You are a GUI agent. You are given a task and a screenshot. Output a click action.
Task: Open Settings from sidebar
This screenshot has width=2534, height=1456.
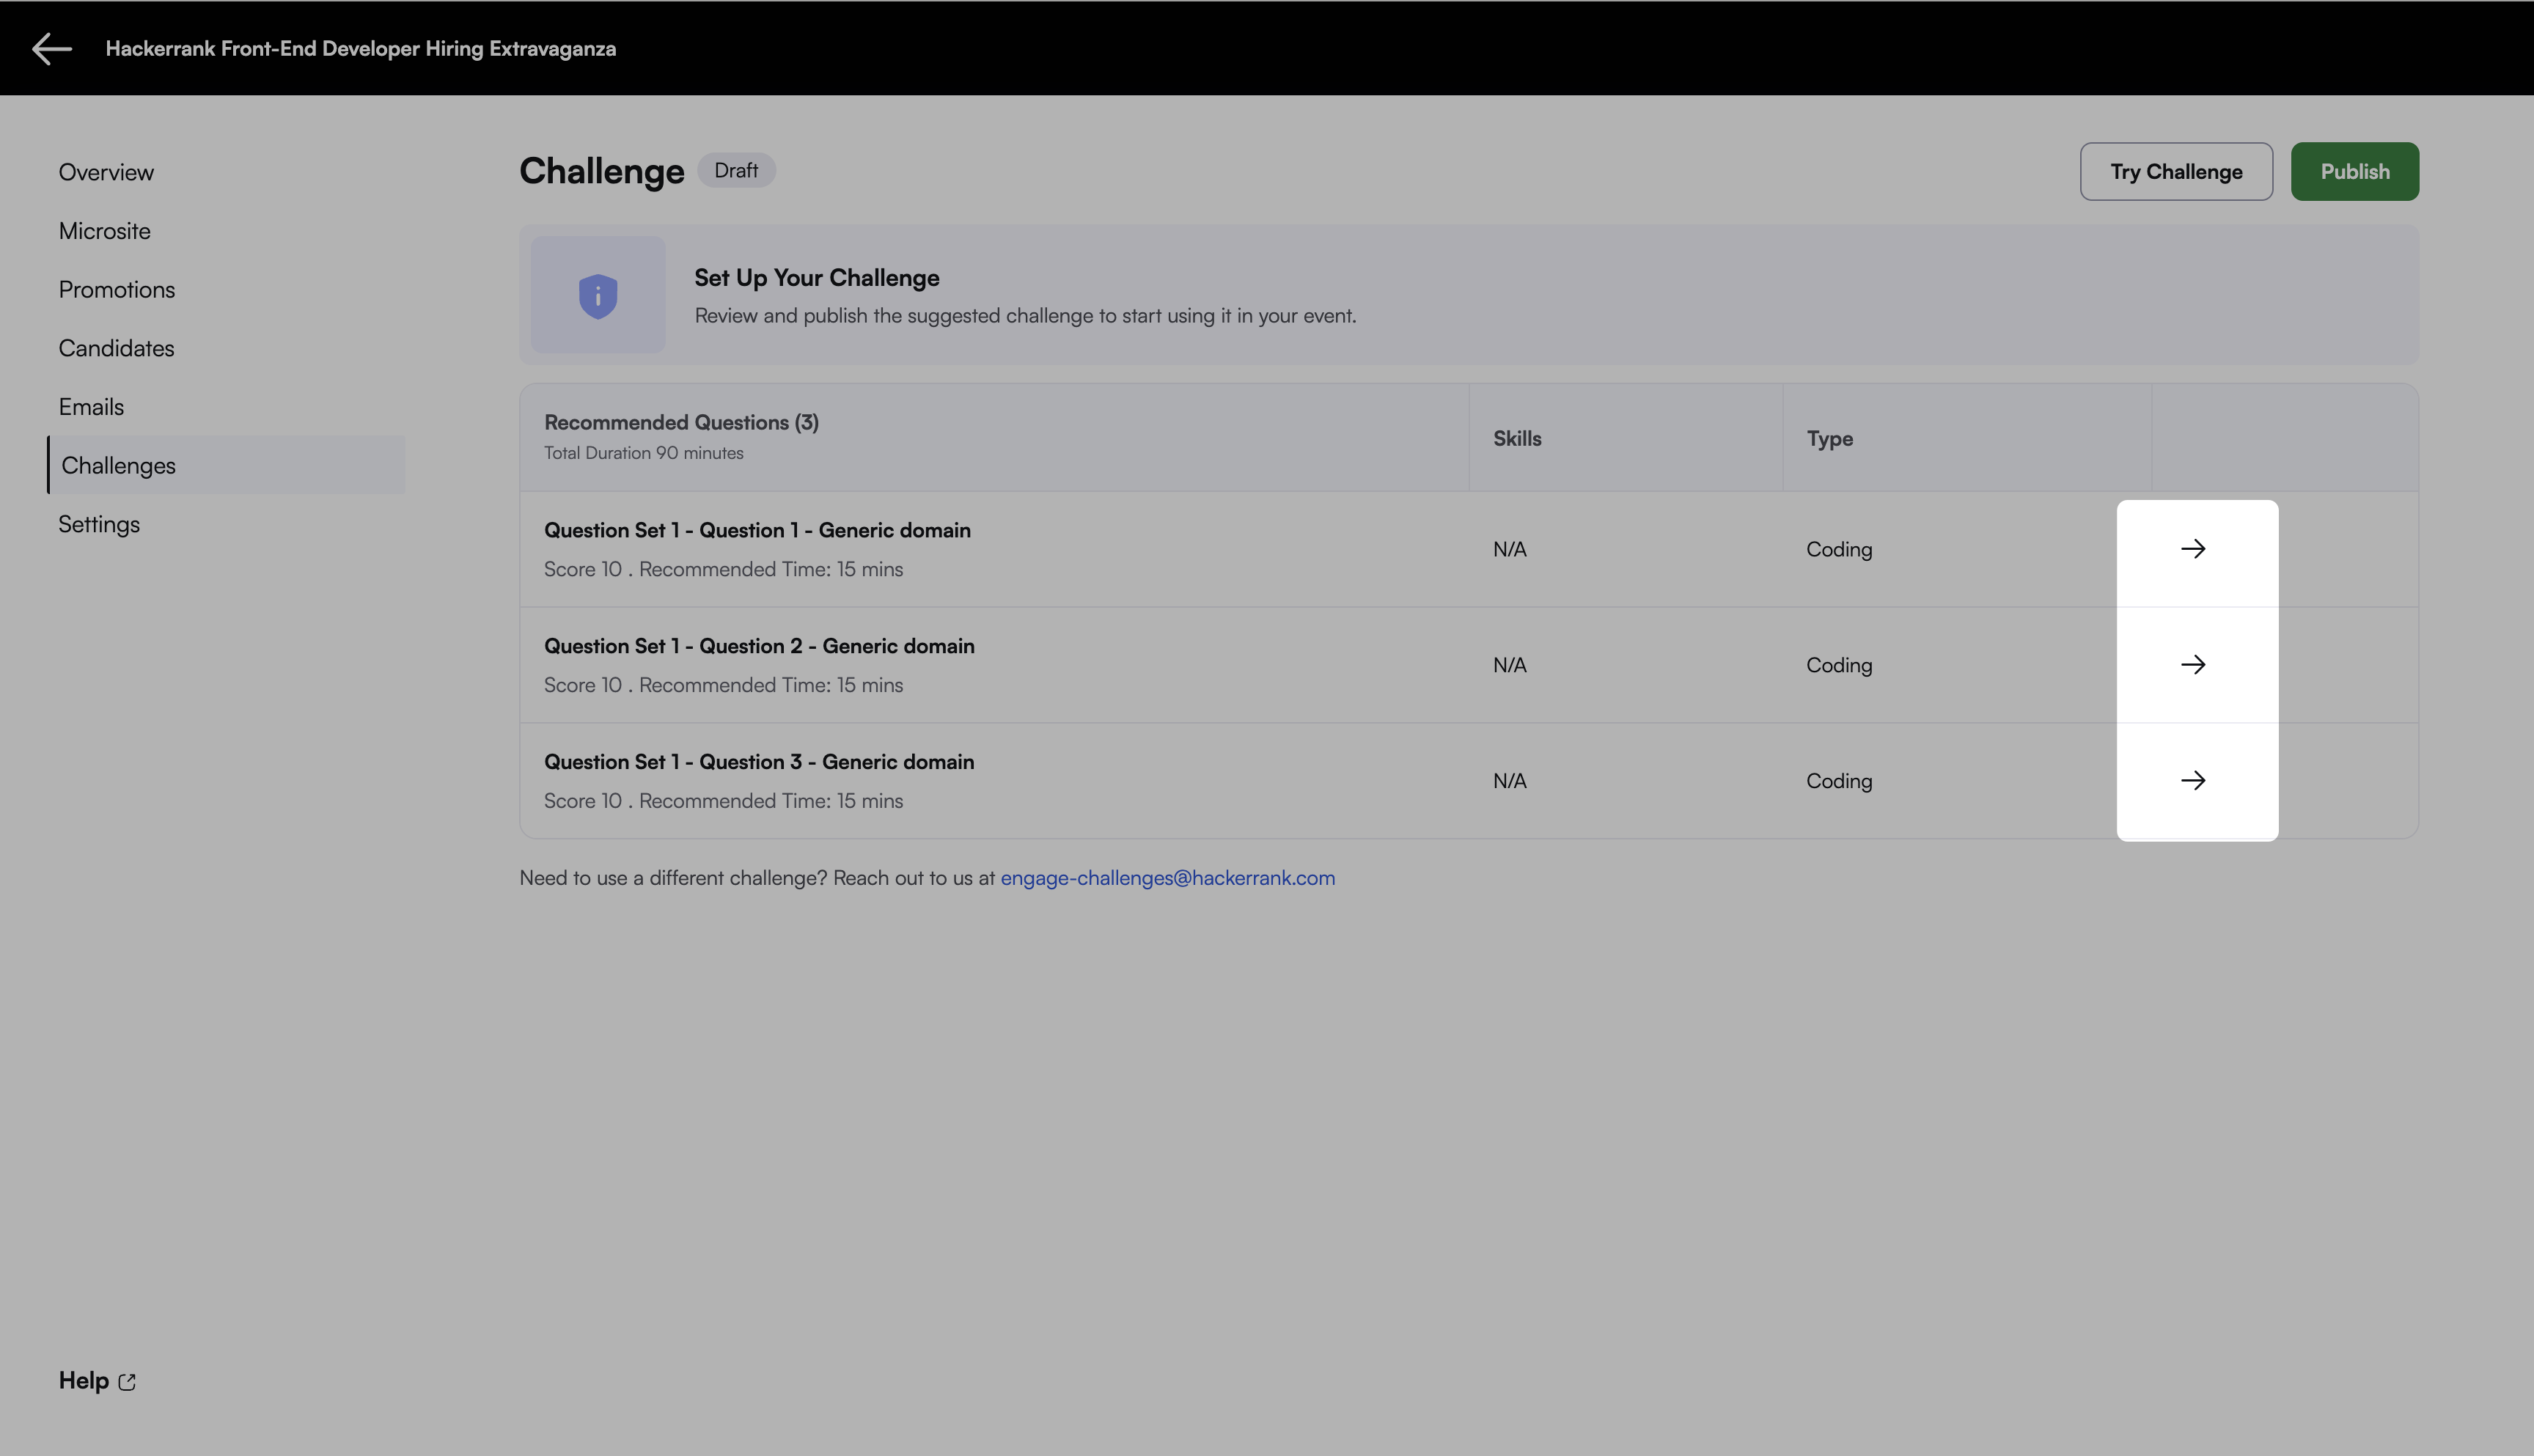point(99,524)
